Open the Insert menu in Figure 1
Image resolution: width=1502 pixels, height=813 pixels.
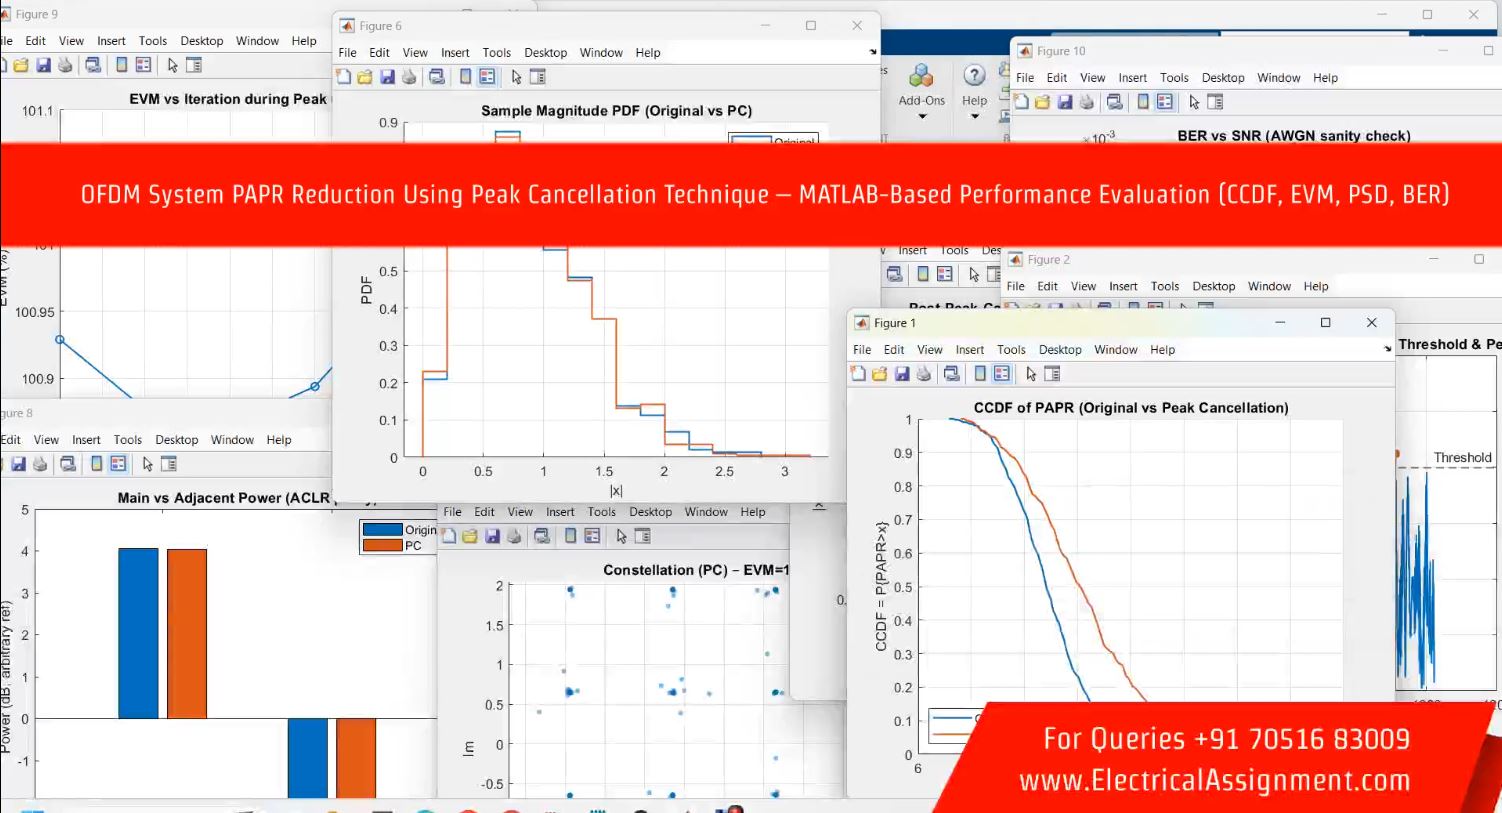click(969, 350)
